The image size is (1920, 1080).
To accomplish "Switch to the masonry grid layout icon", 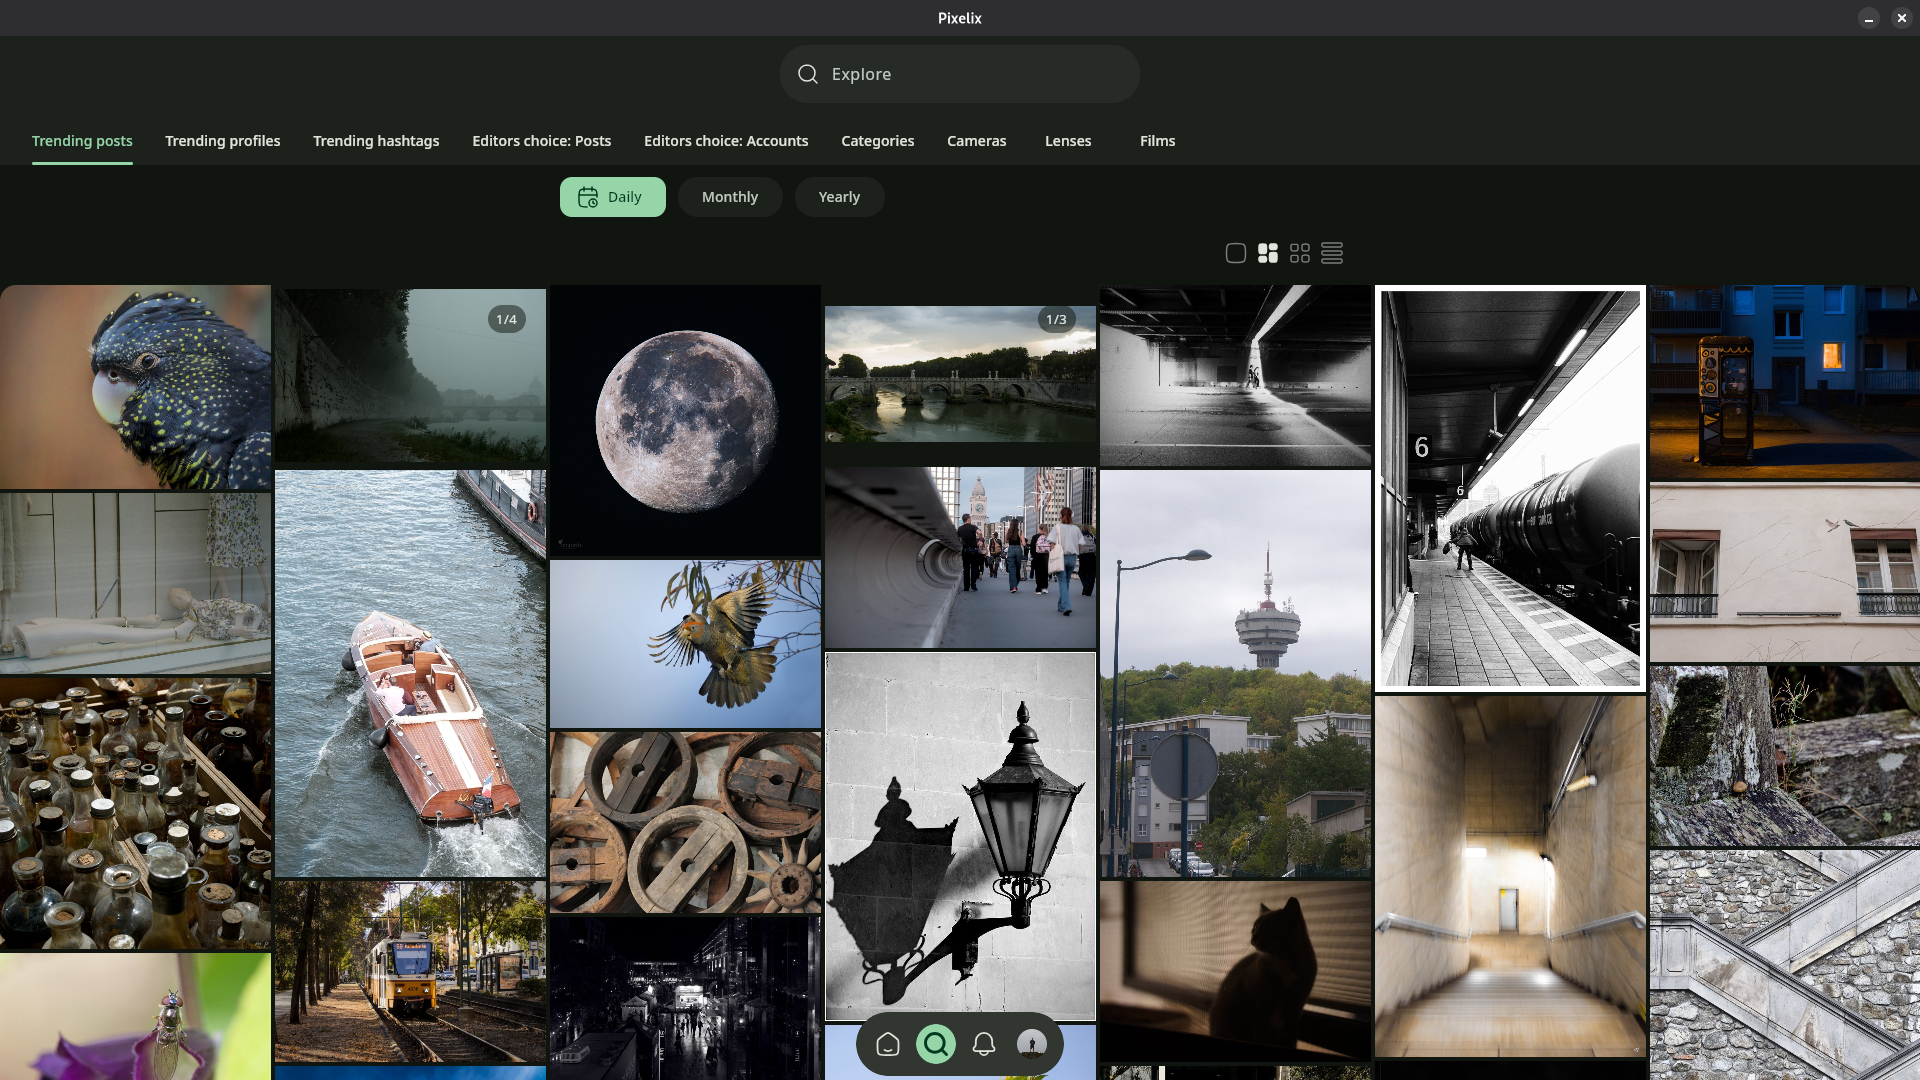I will tap(1268, 253).
